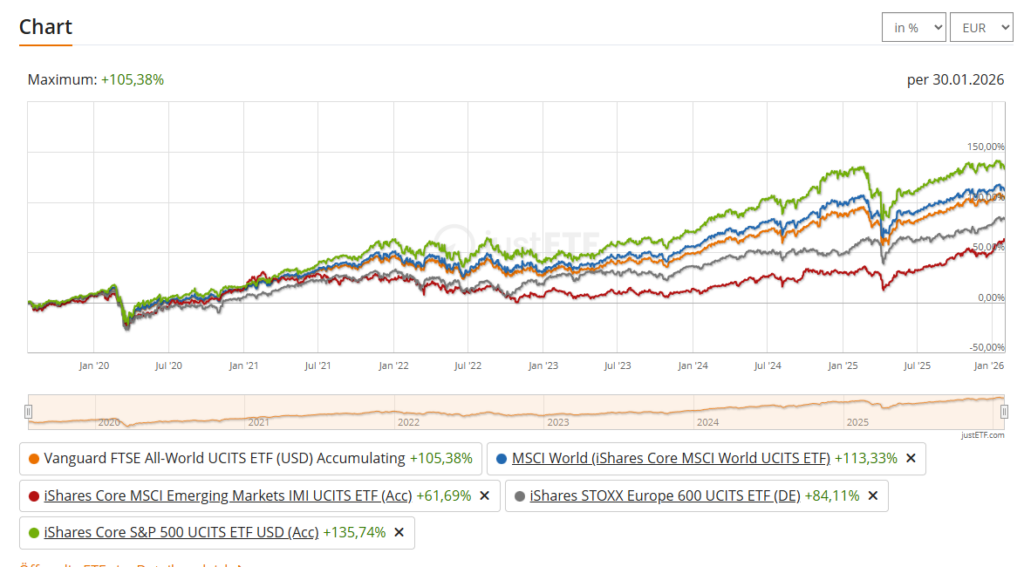
Task: Click the Vanguard FTSE All-World legend label
Action: [225, 458]
